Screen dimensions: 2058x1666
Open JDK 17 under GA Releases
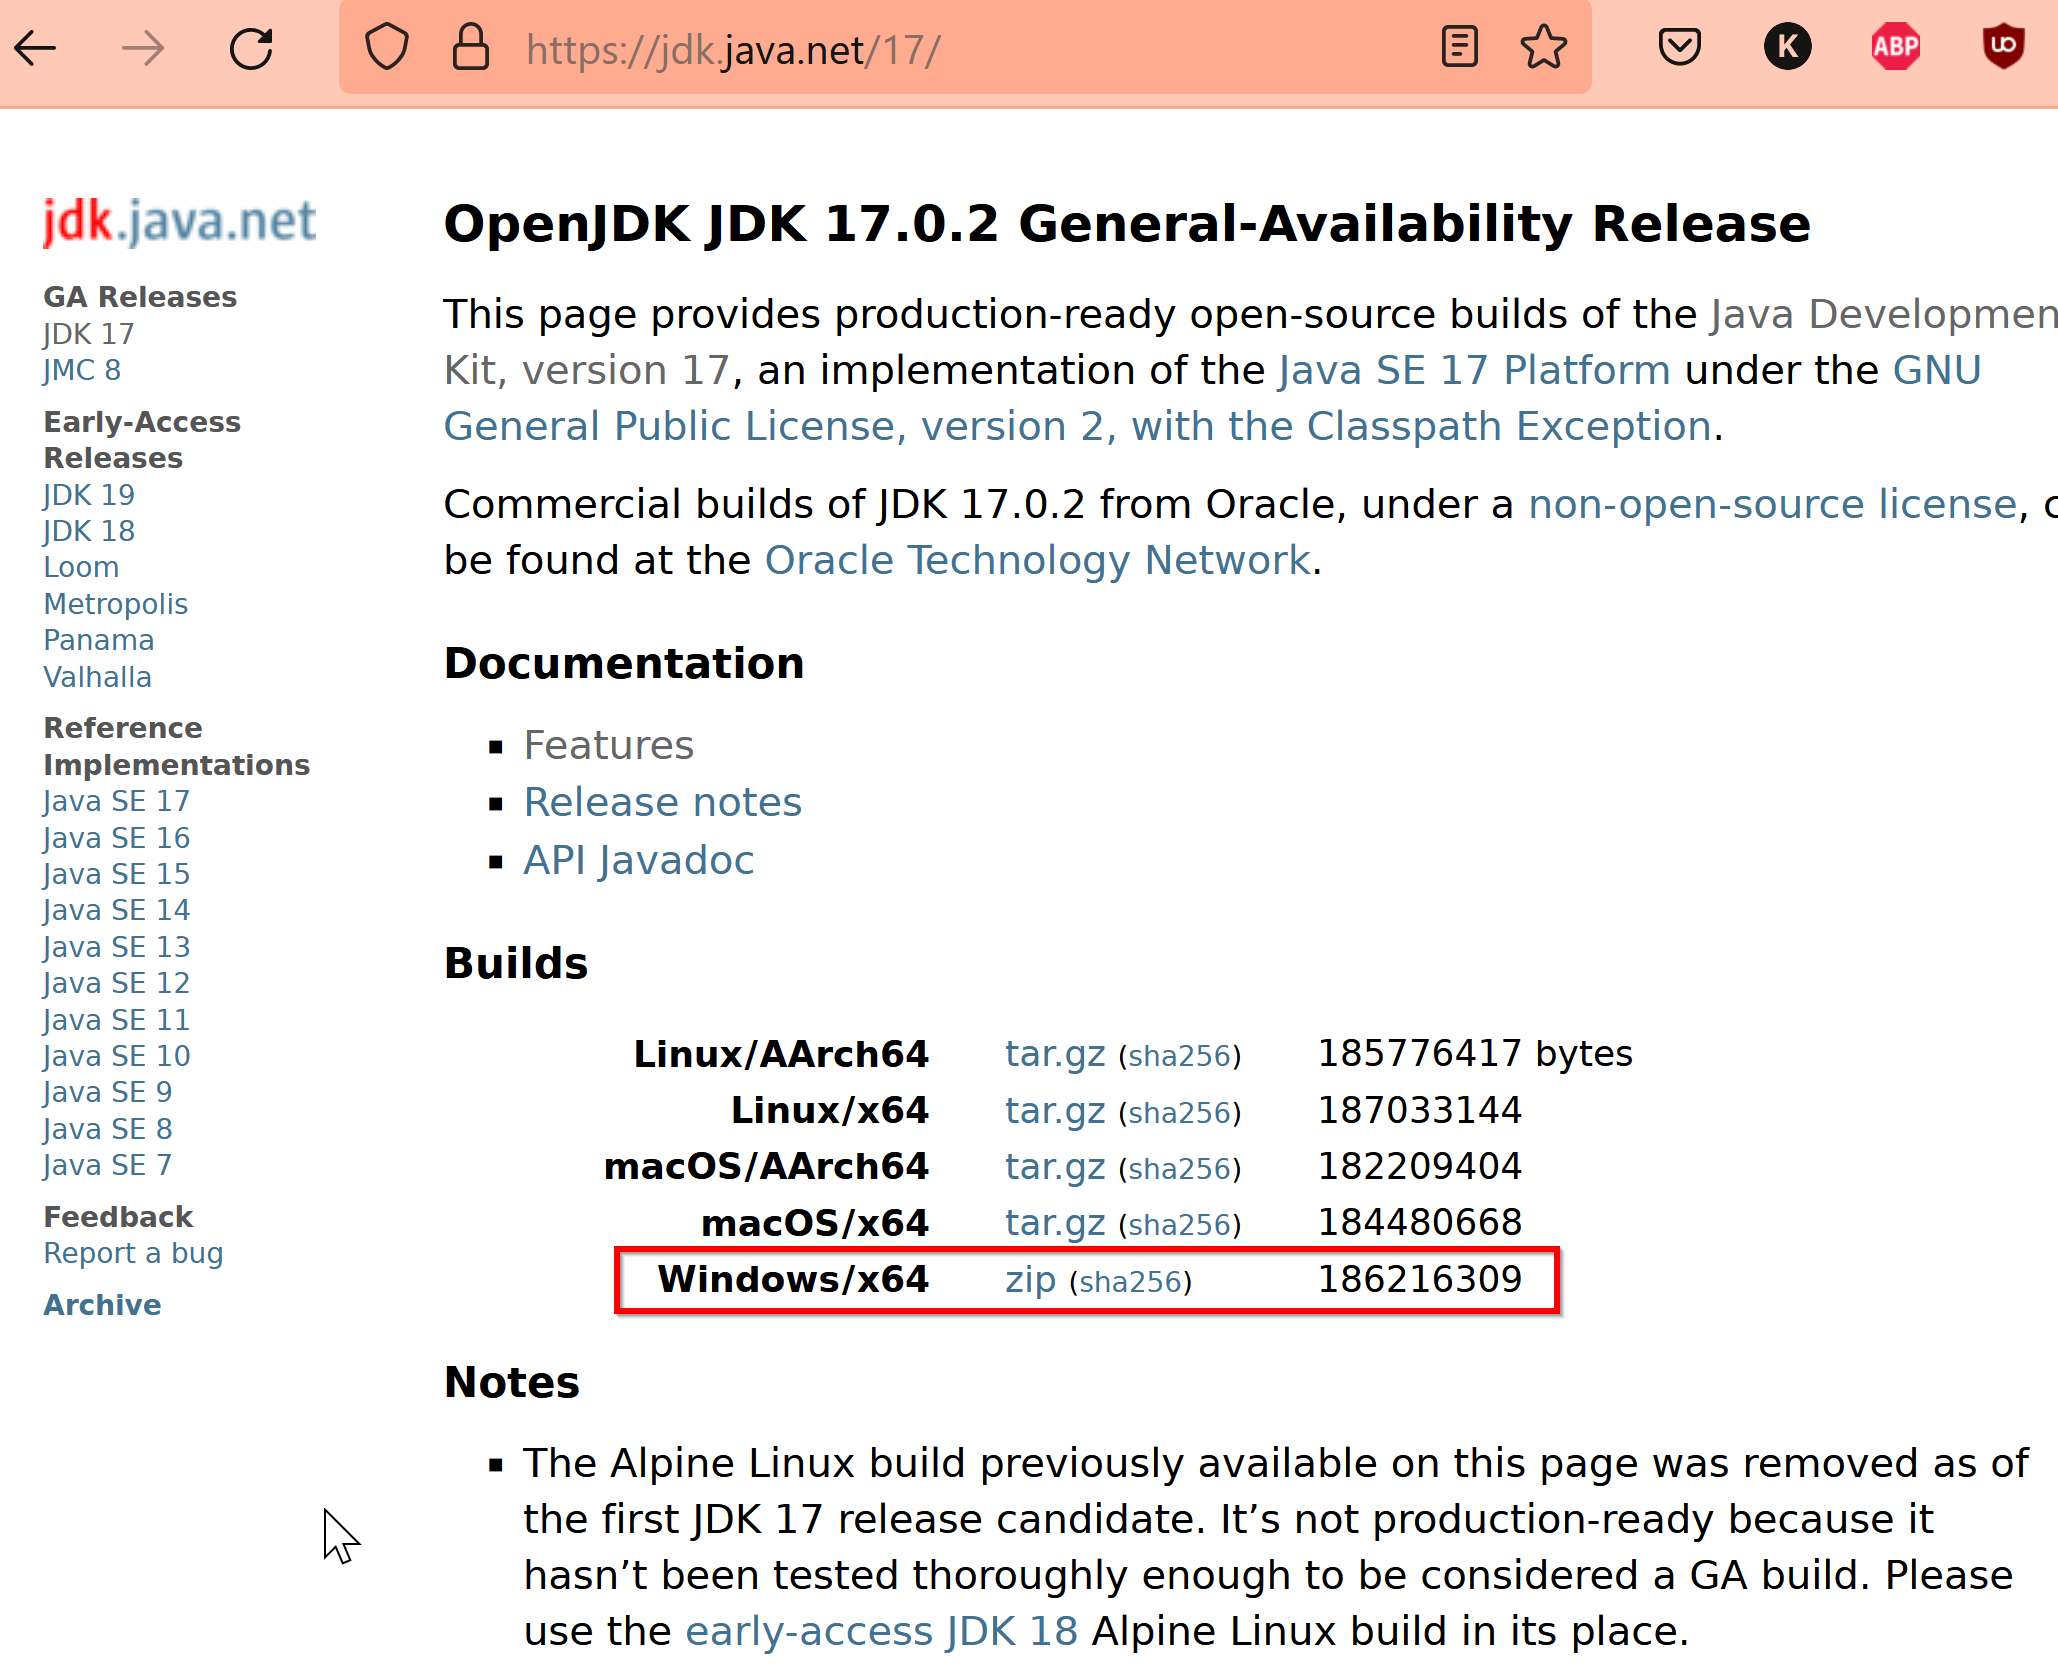pos(89,334)
